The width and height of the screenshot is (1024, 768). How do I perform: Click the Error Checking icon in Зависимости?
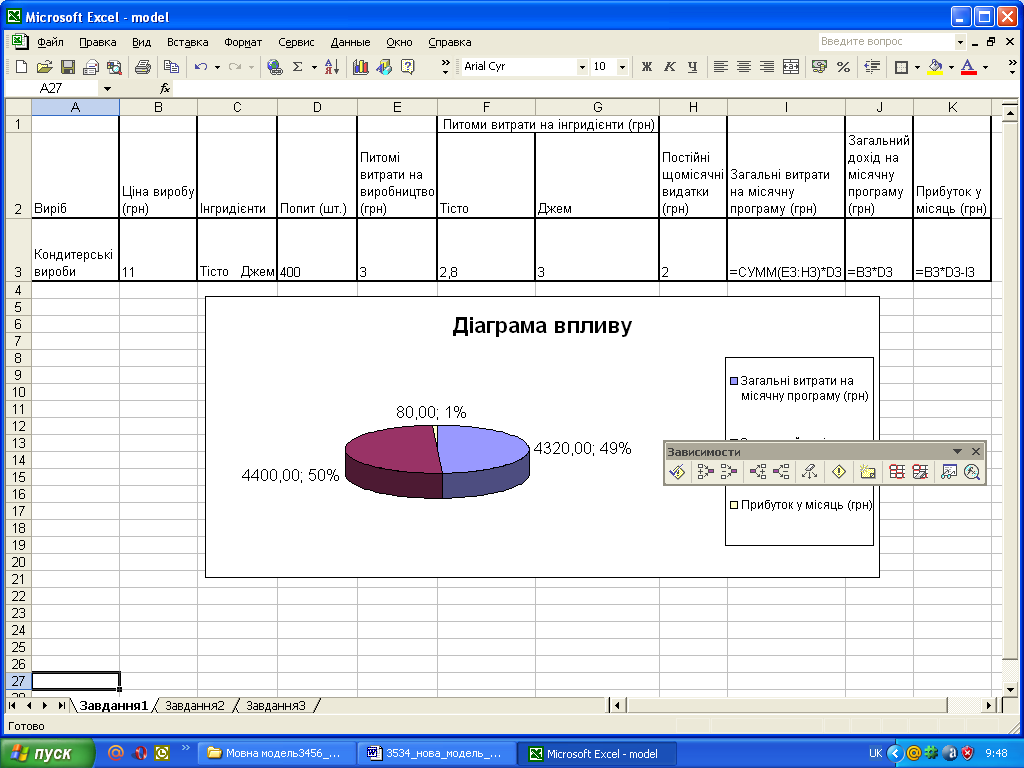677,472
